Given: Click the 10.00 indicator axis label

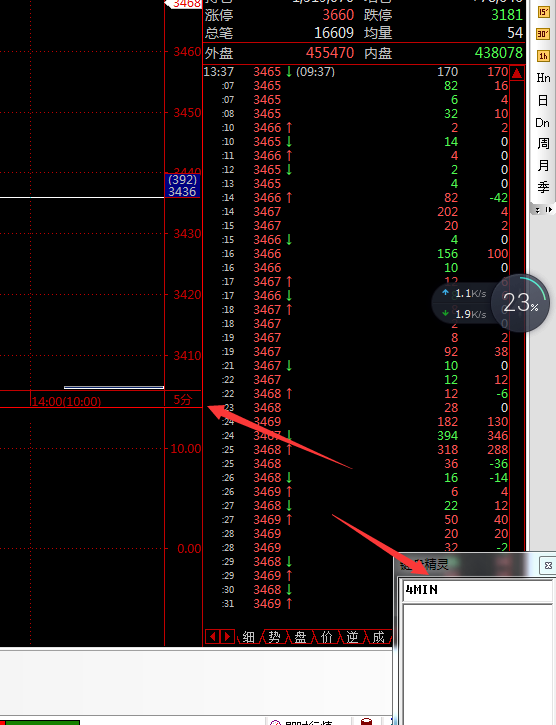Looking at the screenshot, I should [x=186, y=449].
